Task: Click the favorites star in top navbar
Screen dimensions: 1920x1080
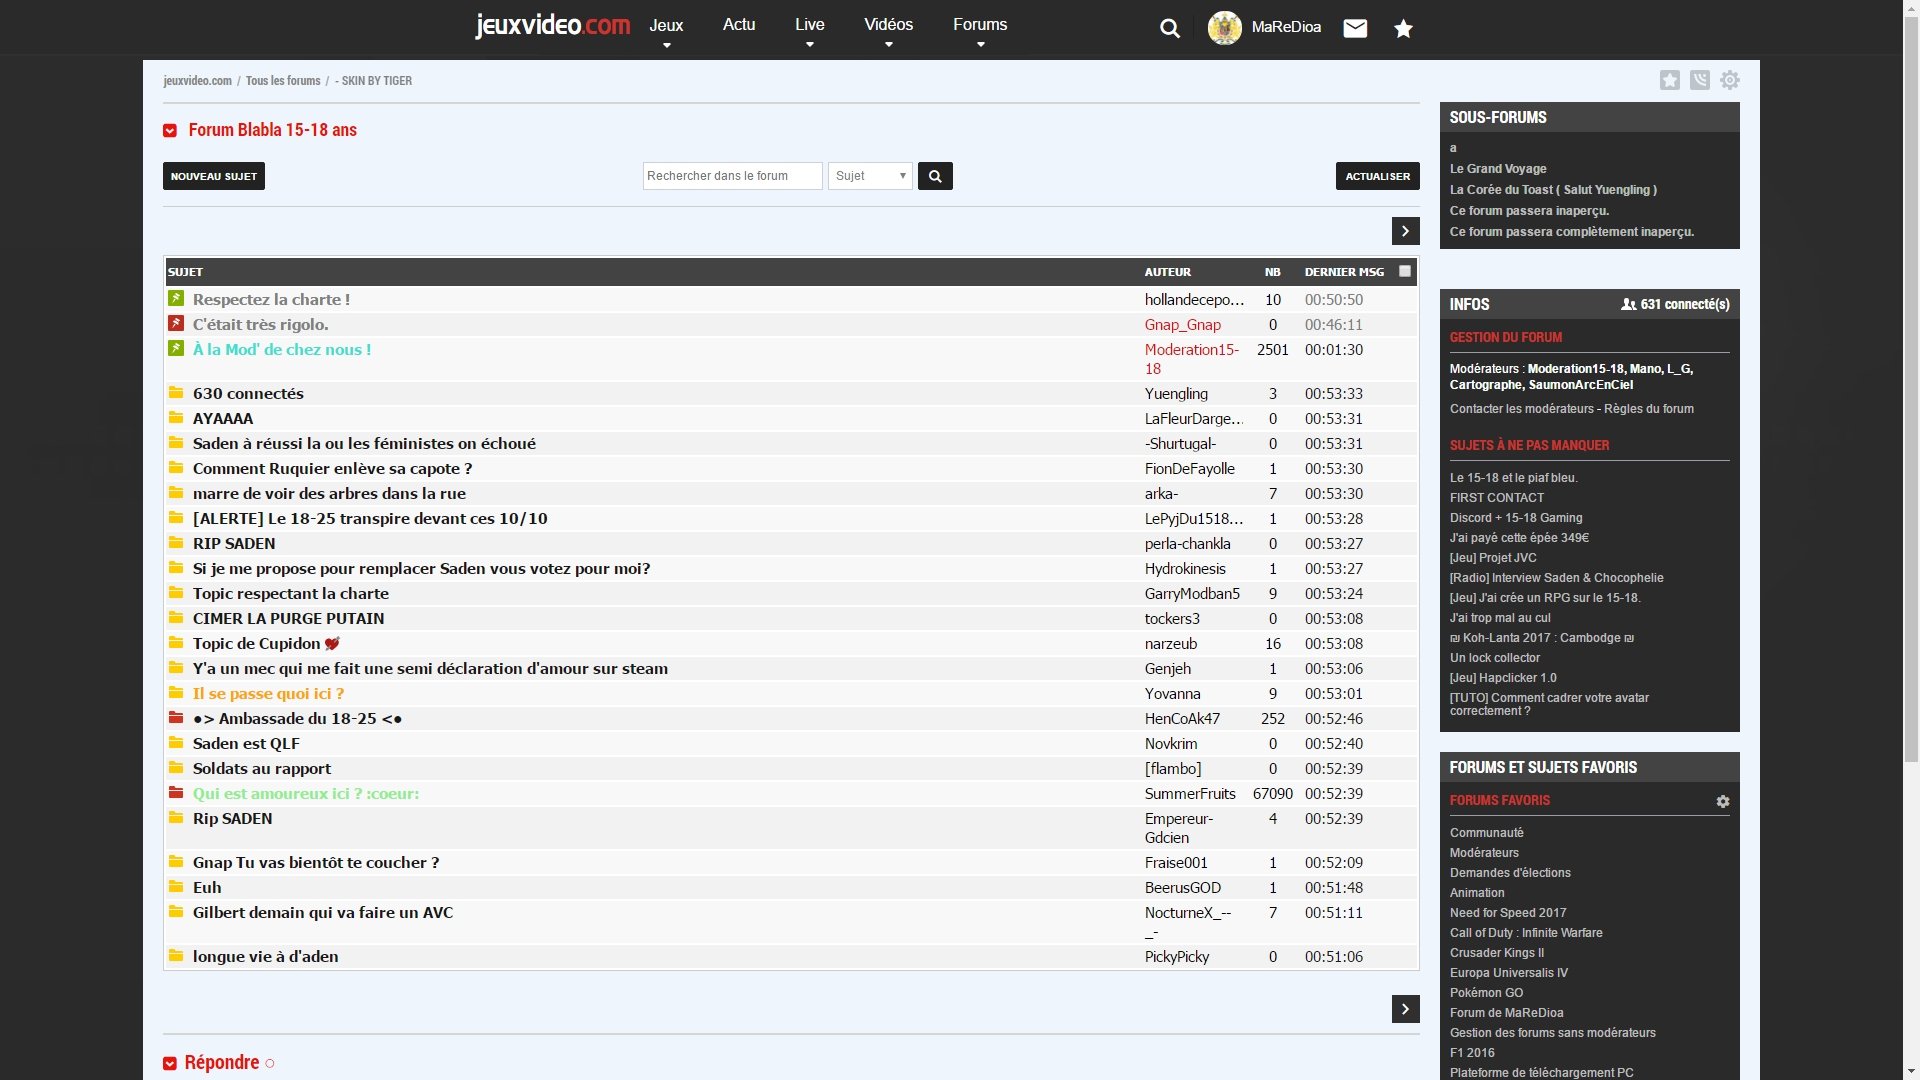Action: (1403, 28)
